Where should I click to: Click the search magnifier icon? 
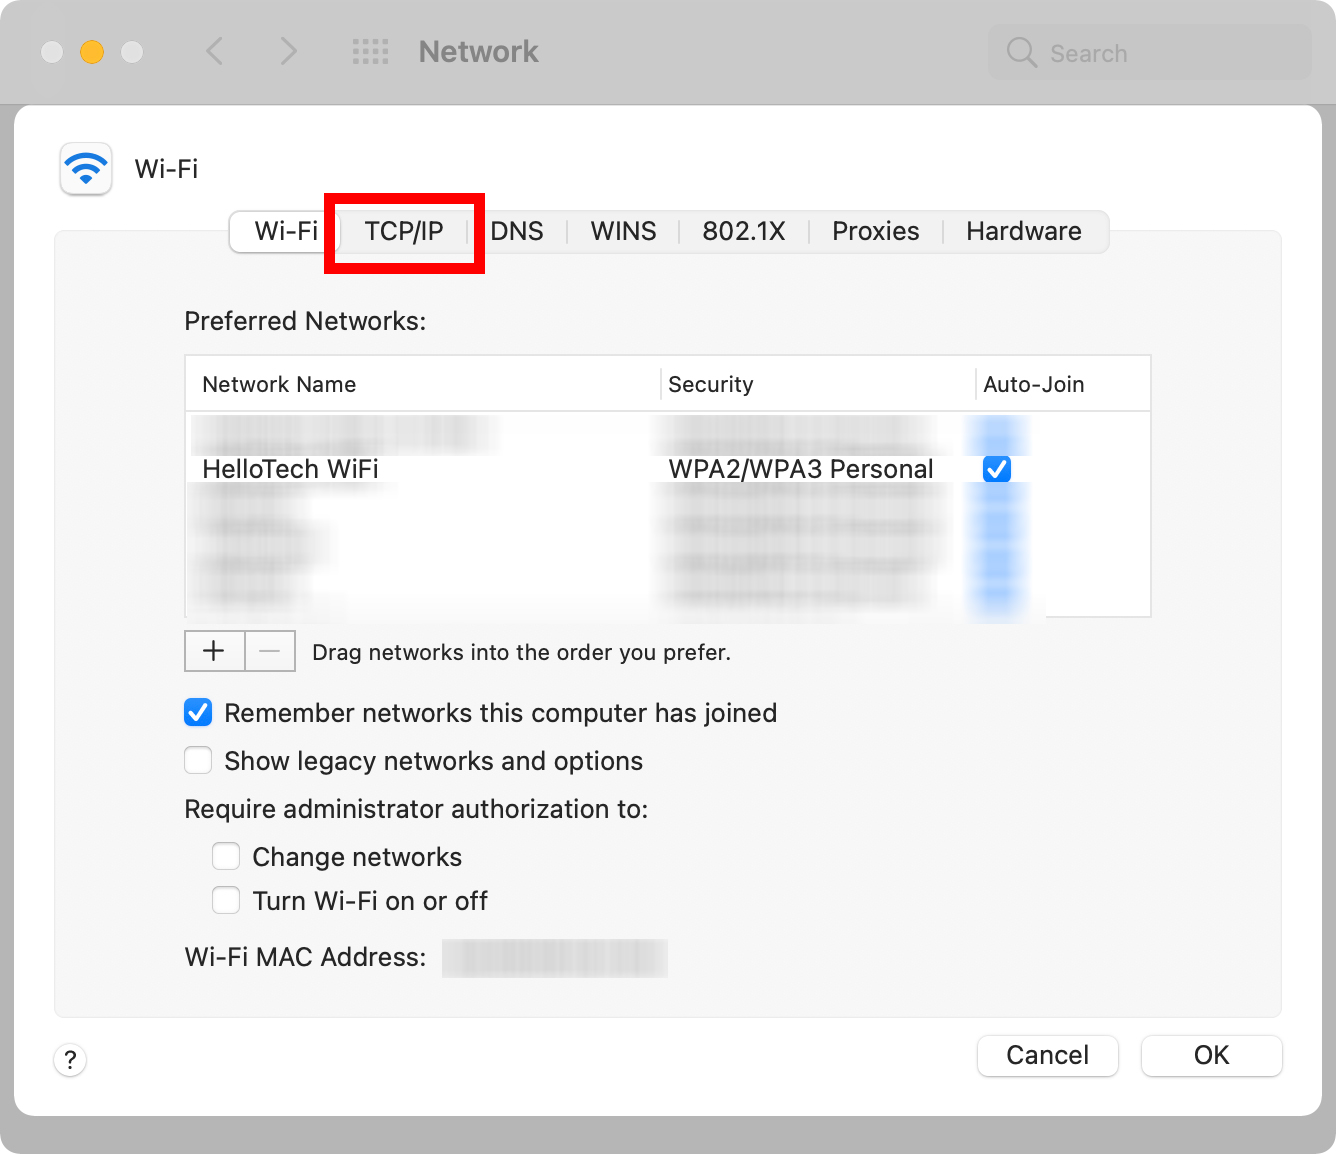1021,52
